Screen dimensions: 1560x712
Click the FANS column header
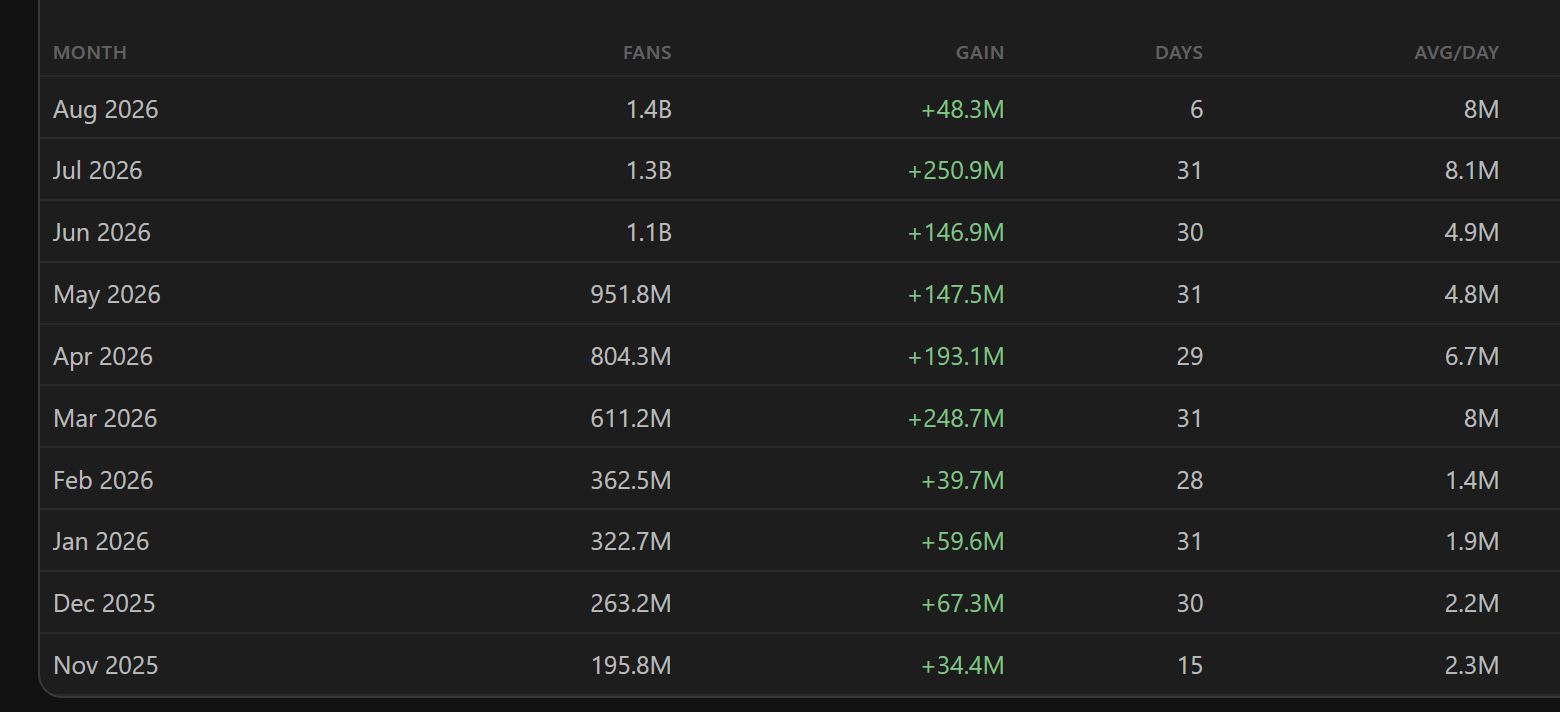pyautogui.click(x=647, y=53)
